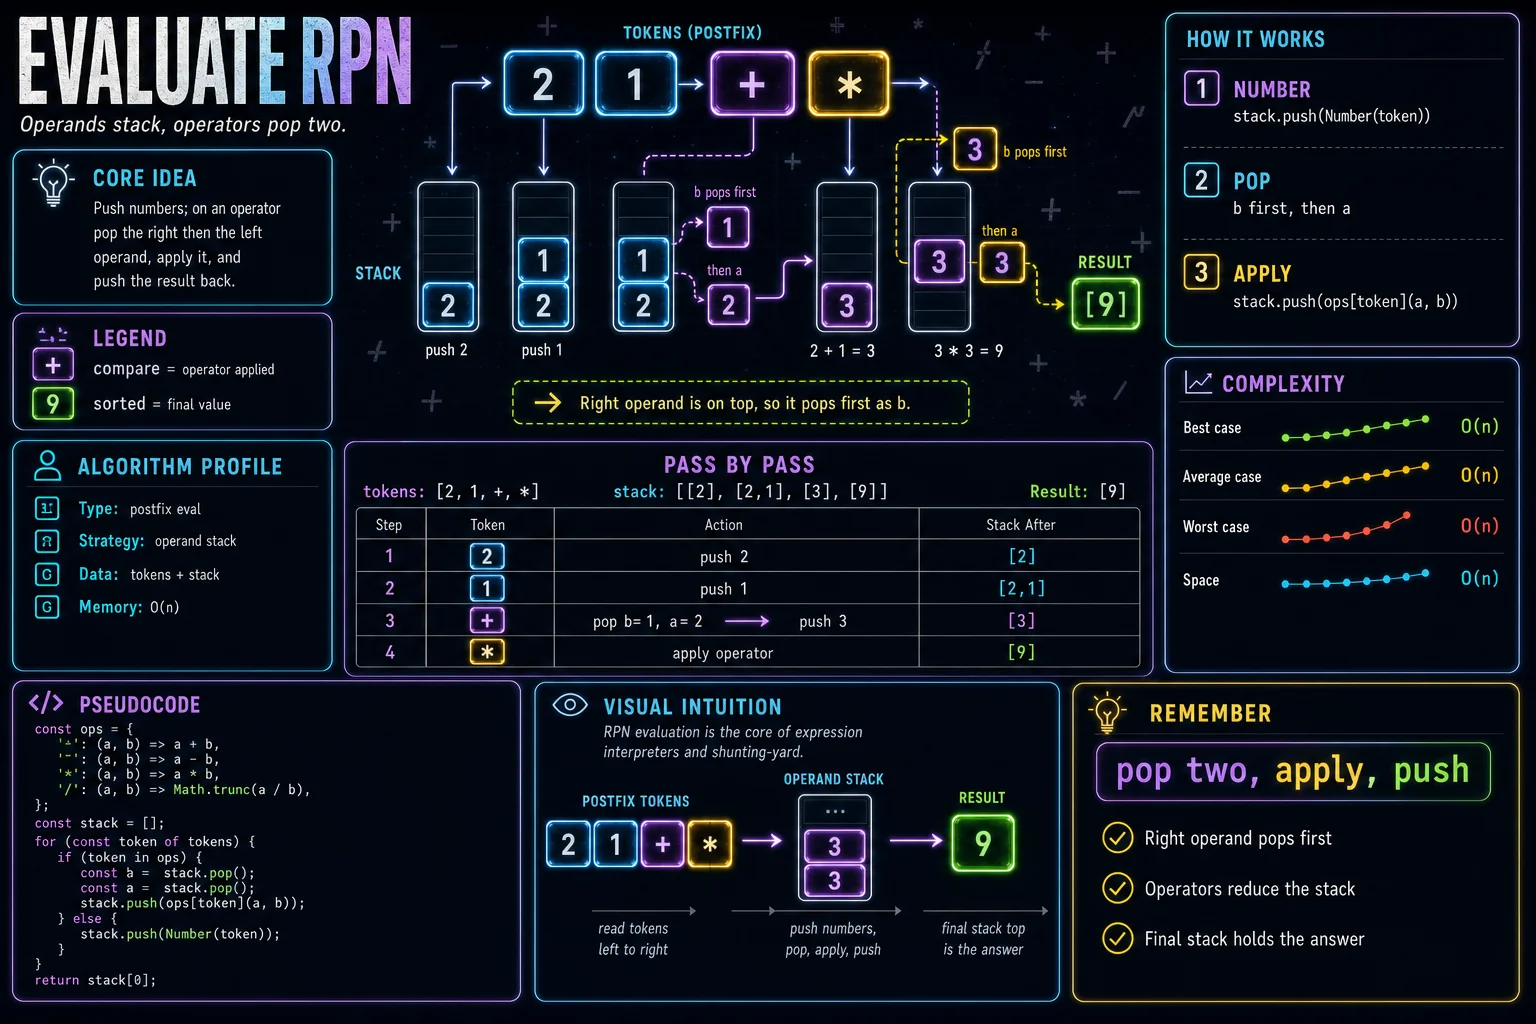Select the yellow asterisk token in top postfix row

(x=849, y=84)
